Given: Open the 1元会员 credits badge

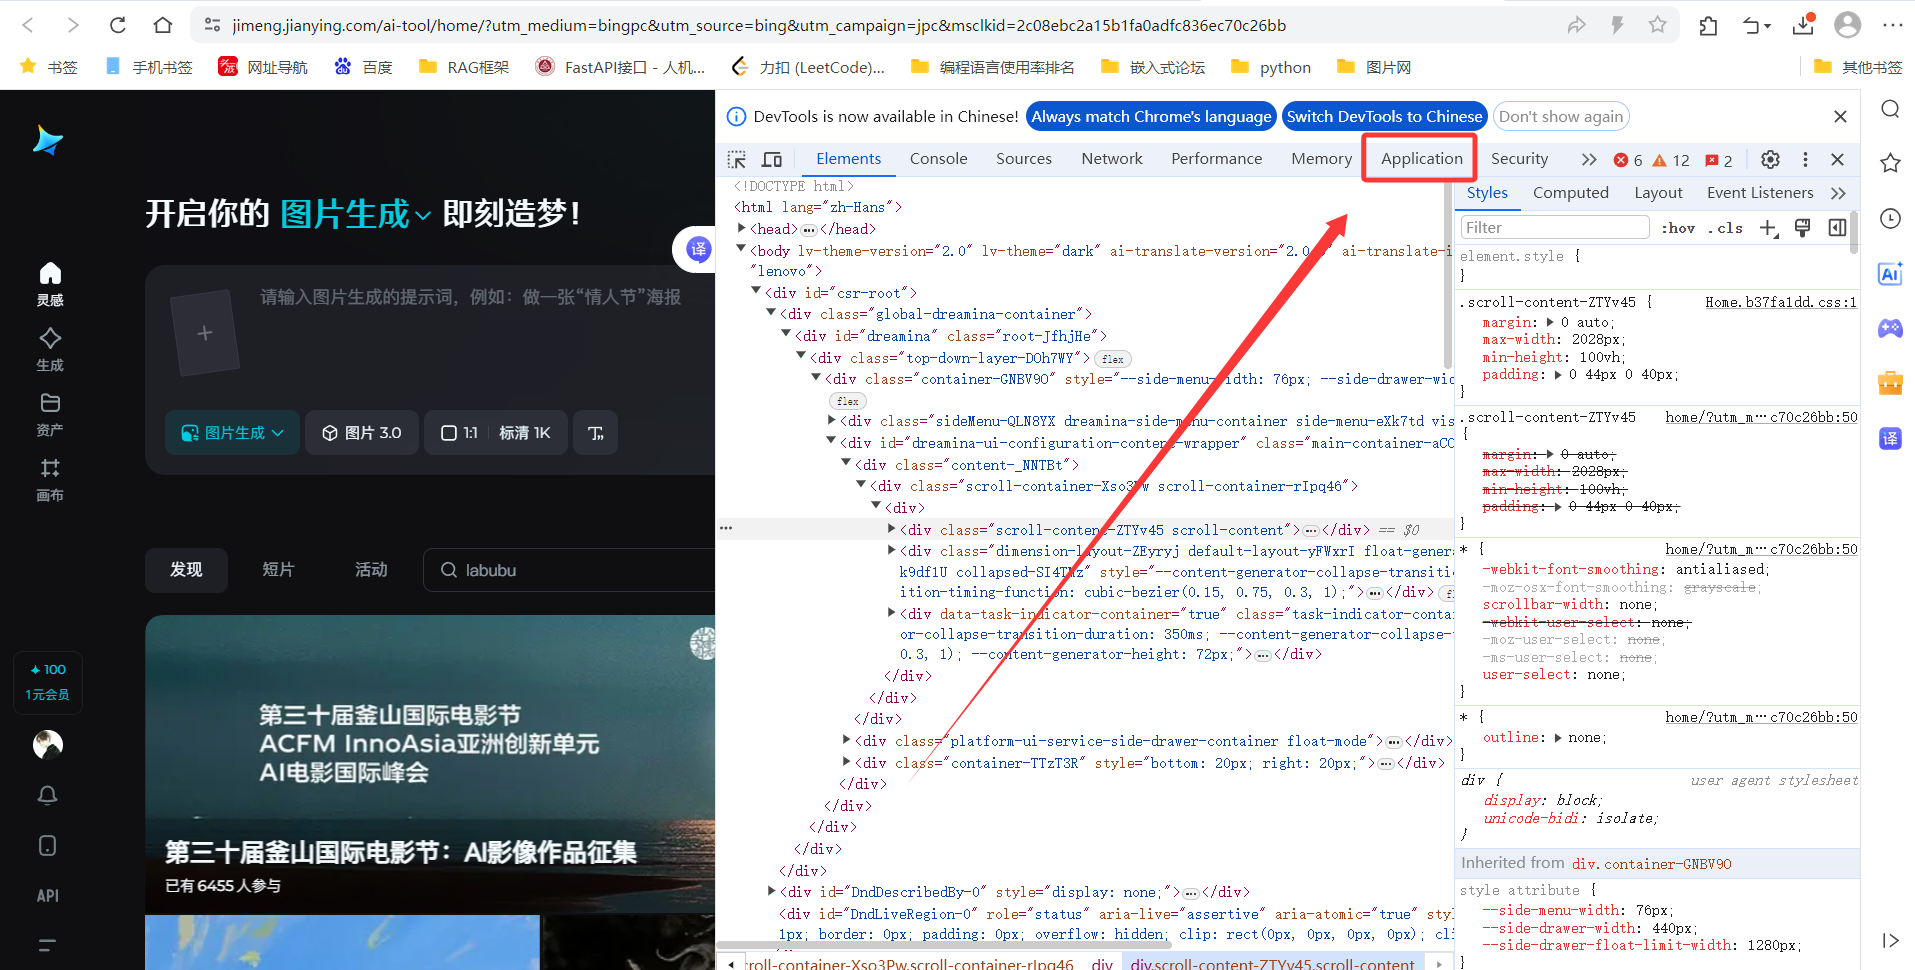Looking at the screenshot, I should coord(47,682).
